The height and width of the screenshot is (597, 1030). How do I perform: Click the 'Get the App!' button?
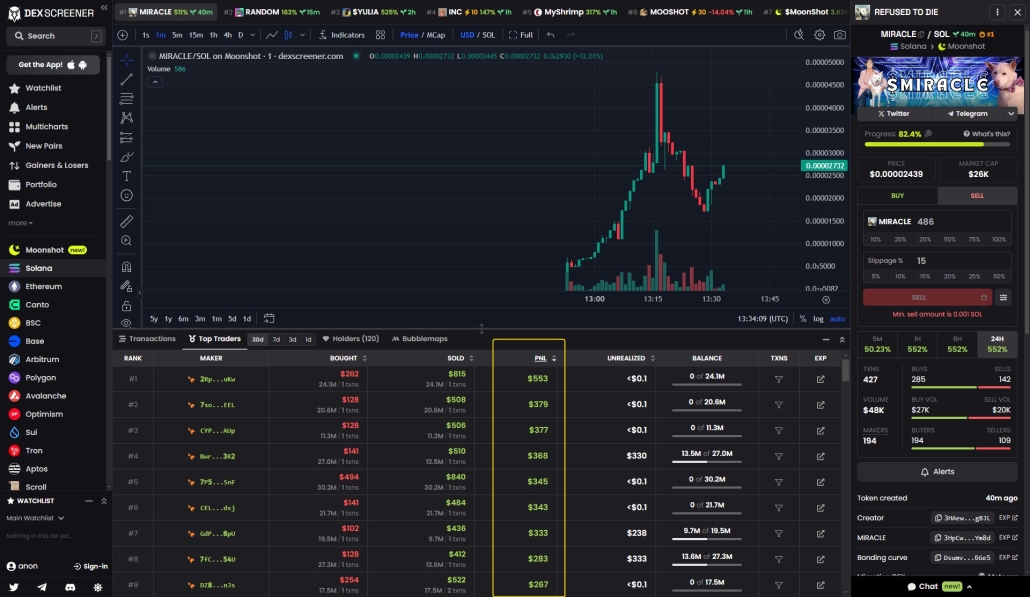54,65
